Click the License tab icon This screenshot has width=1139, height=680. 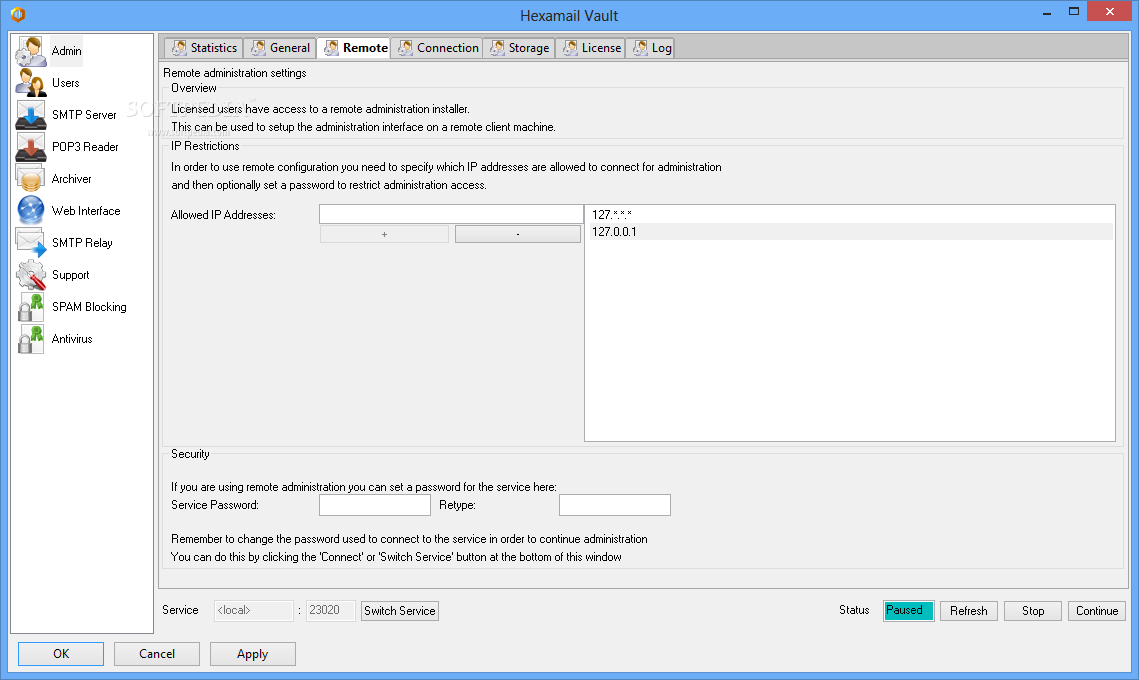point(571,48)
